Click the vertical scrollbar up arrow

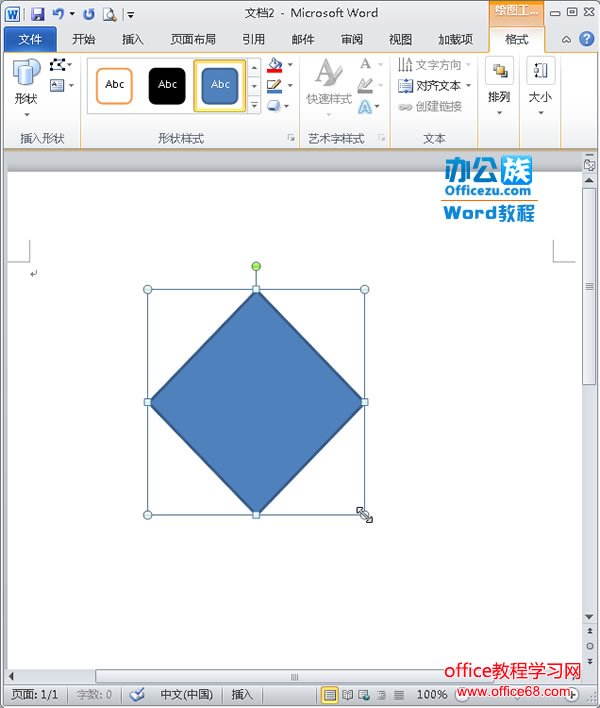(589, 180)
